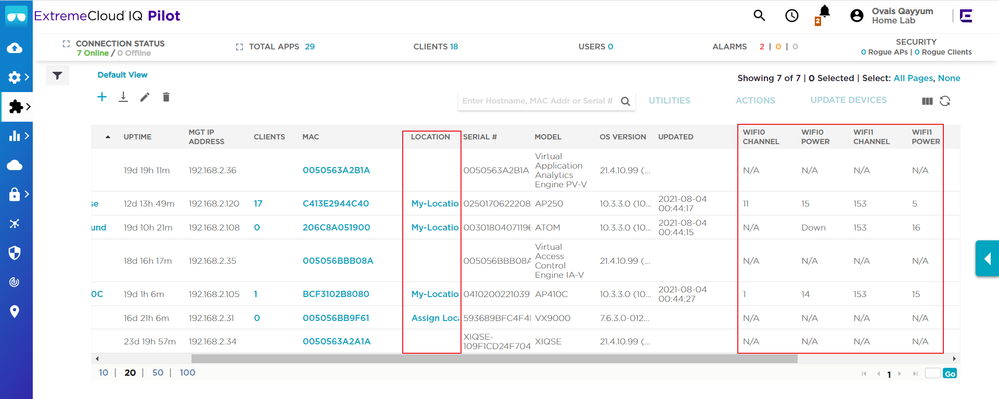999x399 pixels.
Task: Show 10 rows per page
Action: pos(103,373)
